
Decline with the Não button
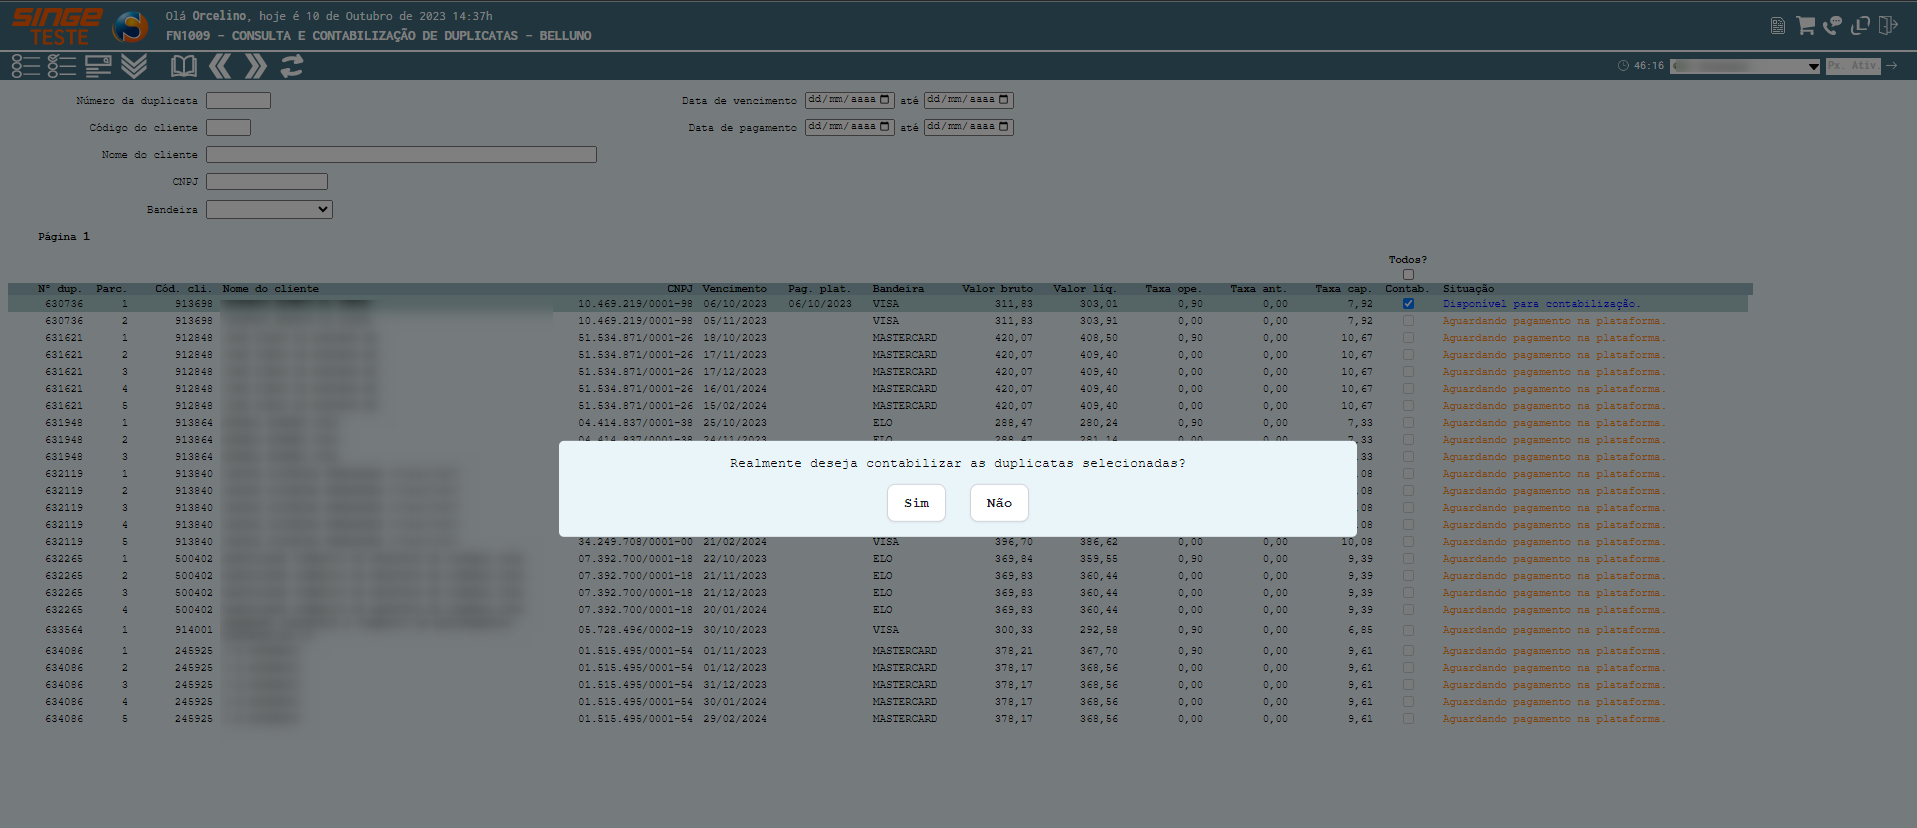pos(999,503)
